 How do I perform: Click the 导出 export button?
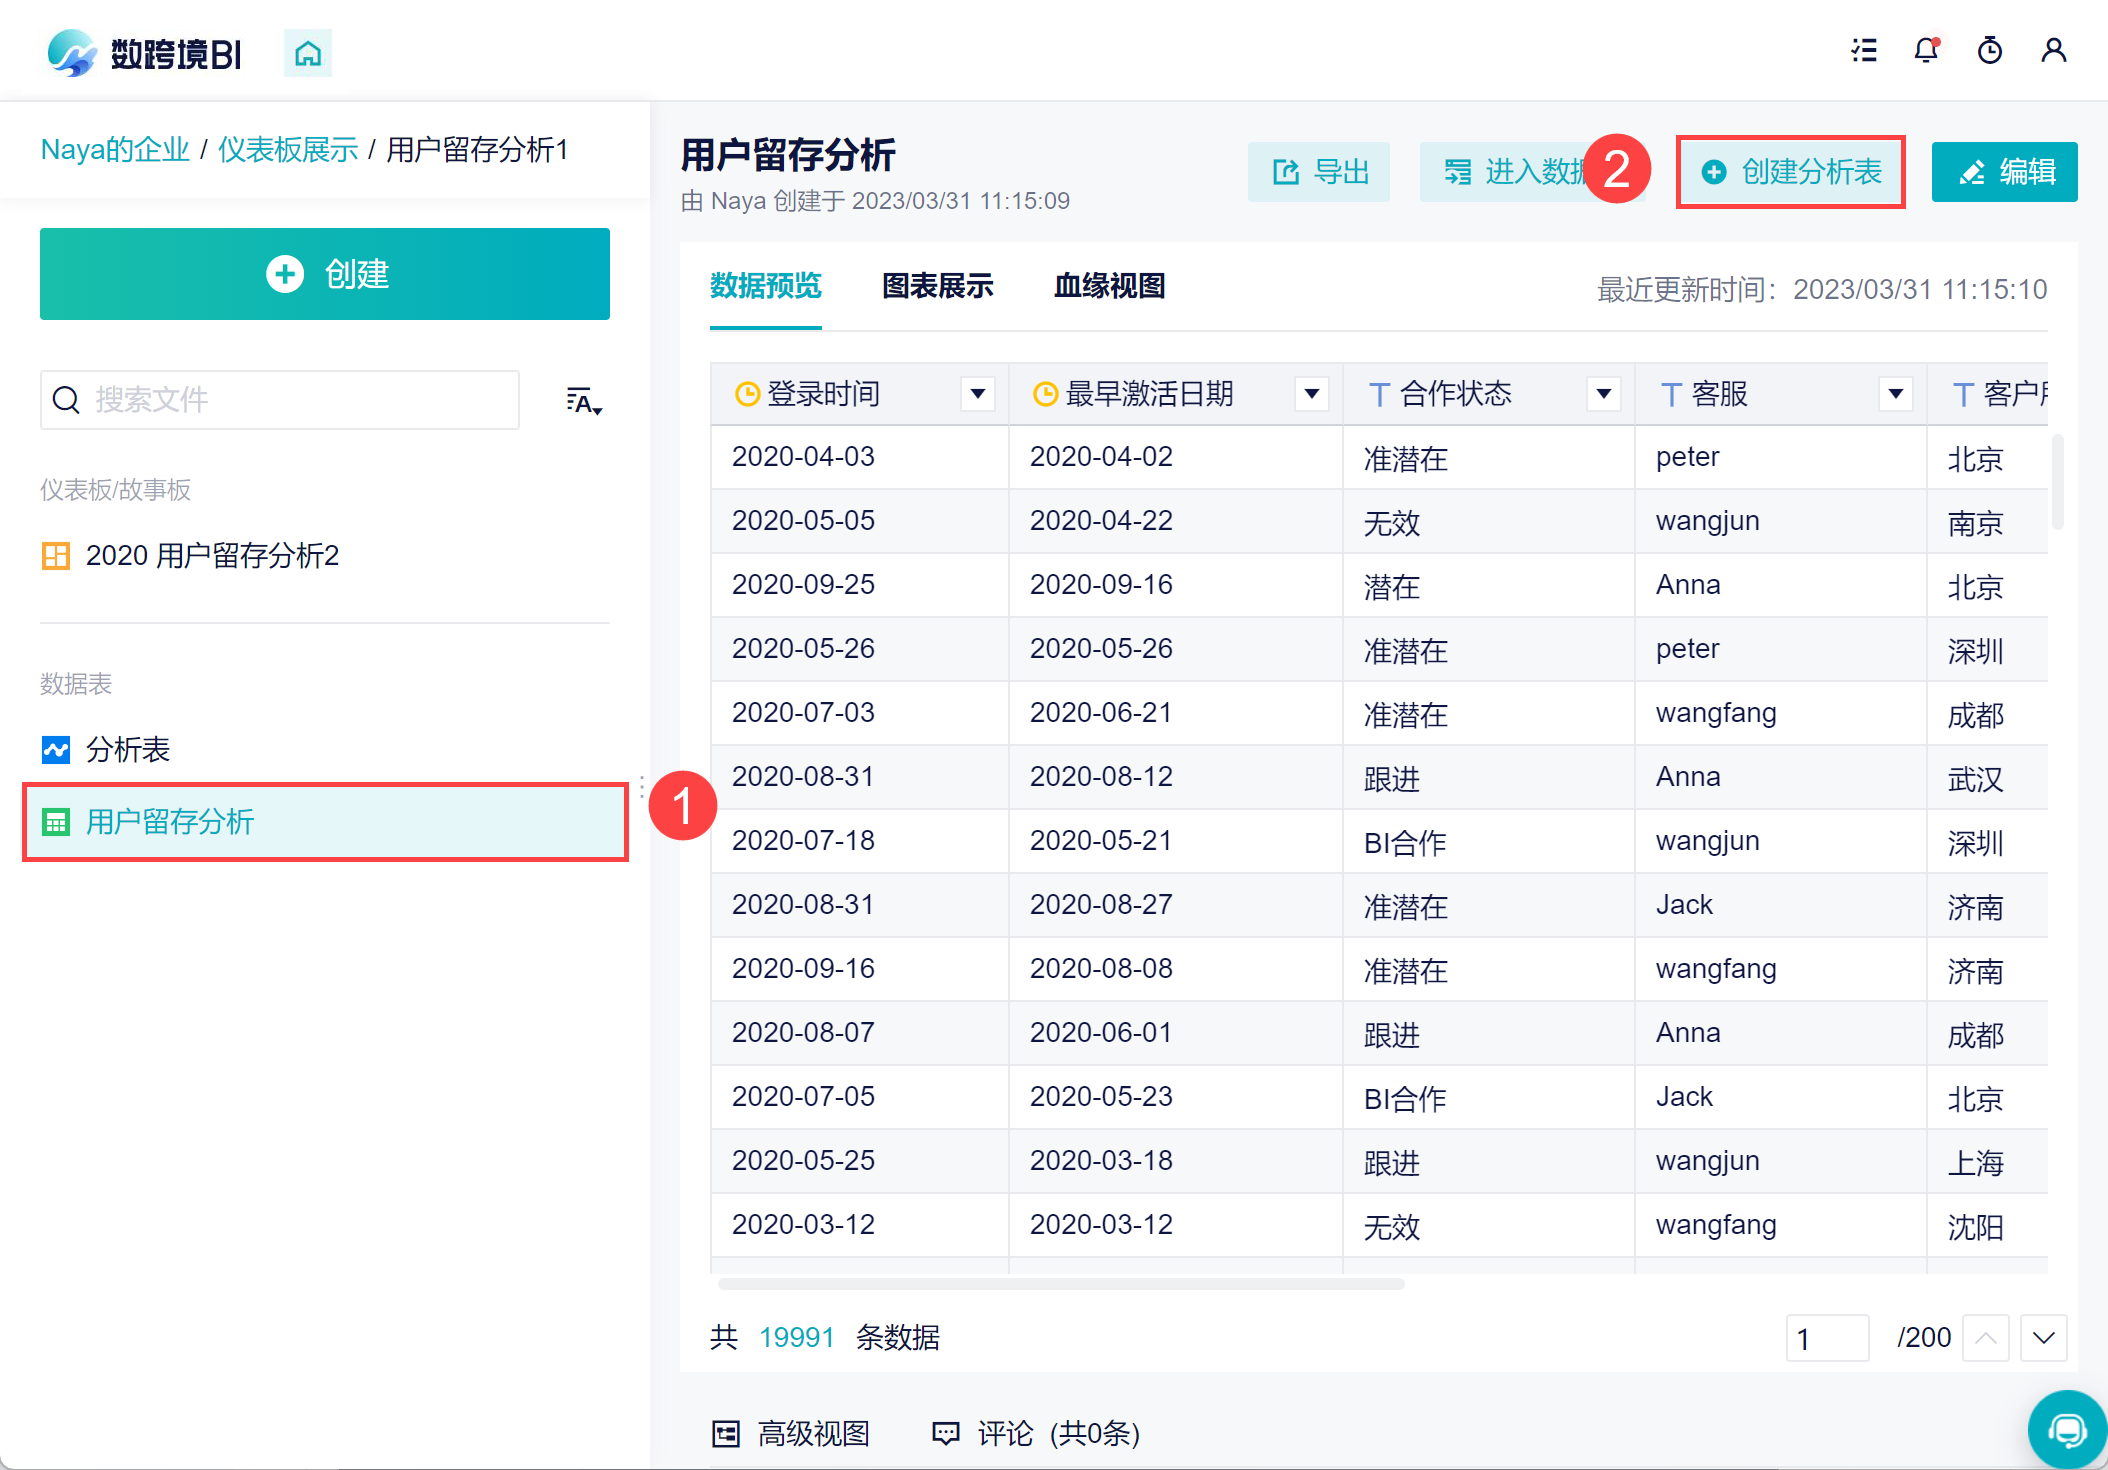coord(1319,172)
